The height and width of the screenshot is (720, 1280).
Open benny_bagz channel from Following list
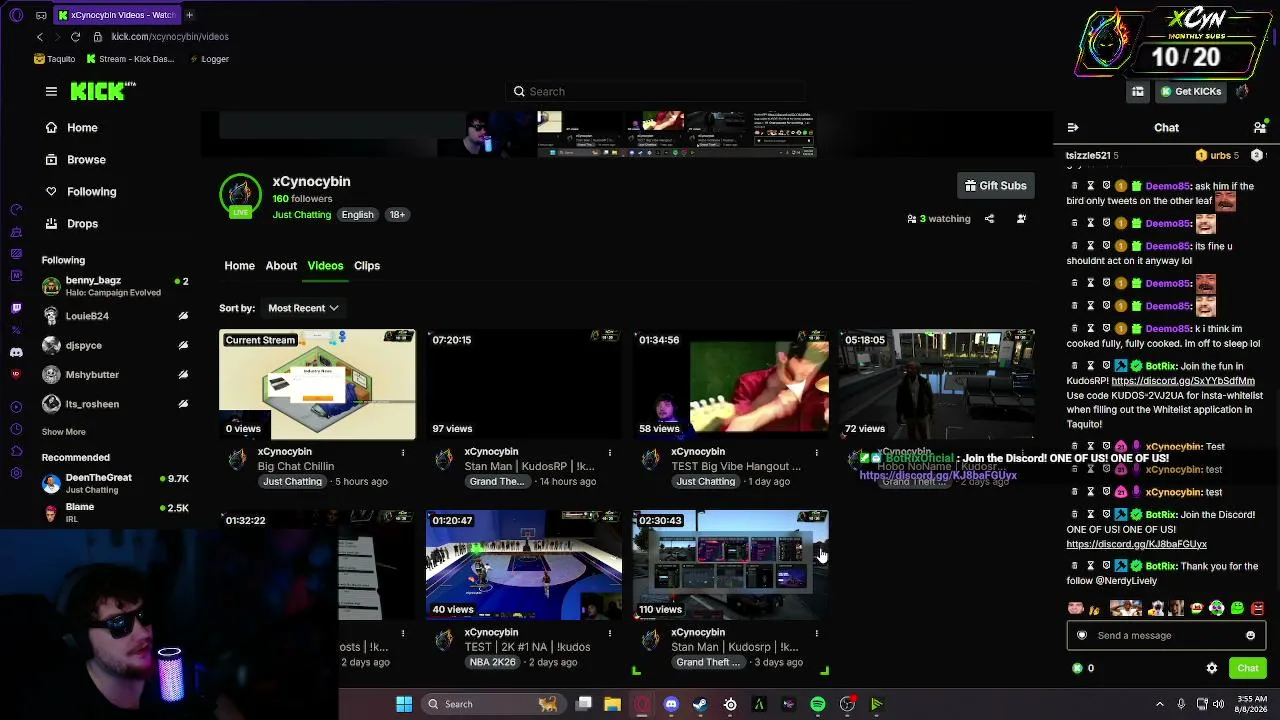click(x=115, y=286)
